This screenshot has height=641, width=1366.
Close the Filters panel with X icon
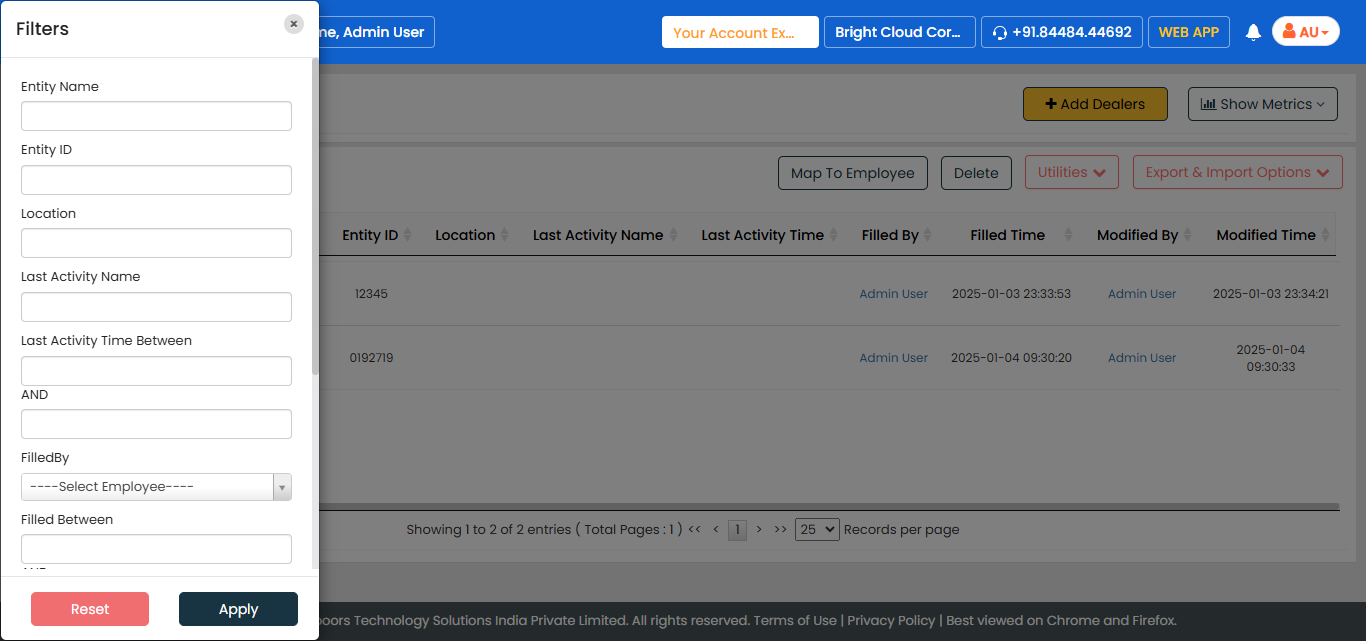click(x=293, y=24)
